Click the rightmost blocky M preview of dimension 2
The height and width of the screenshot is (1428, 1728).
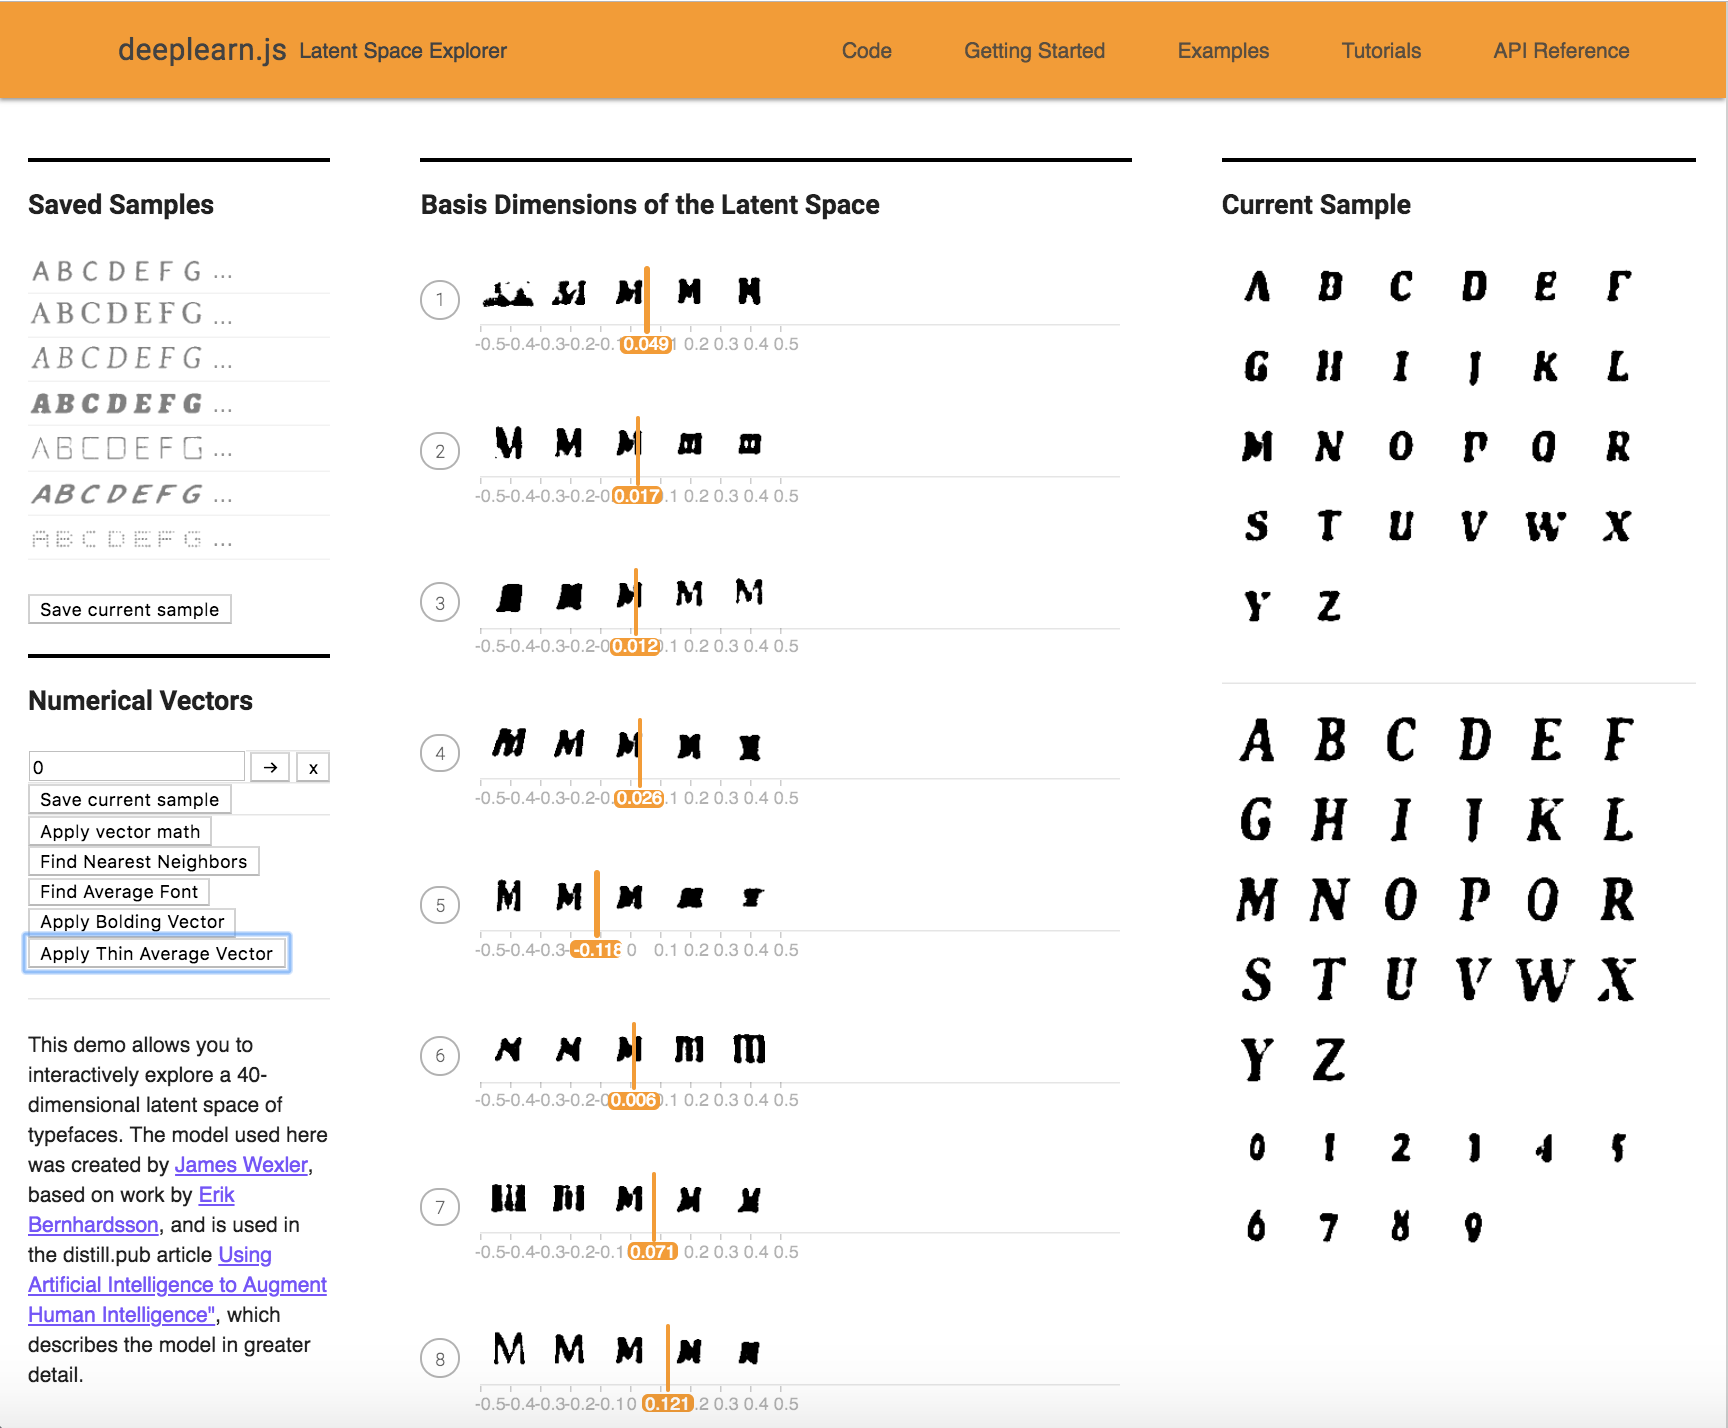pos(750,444)
